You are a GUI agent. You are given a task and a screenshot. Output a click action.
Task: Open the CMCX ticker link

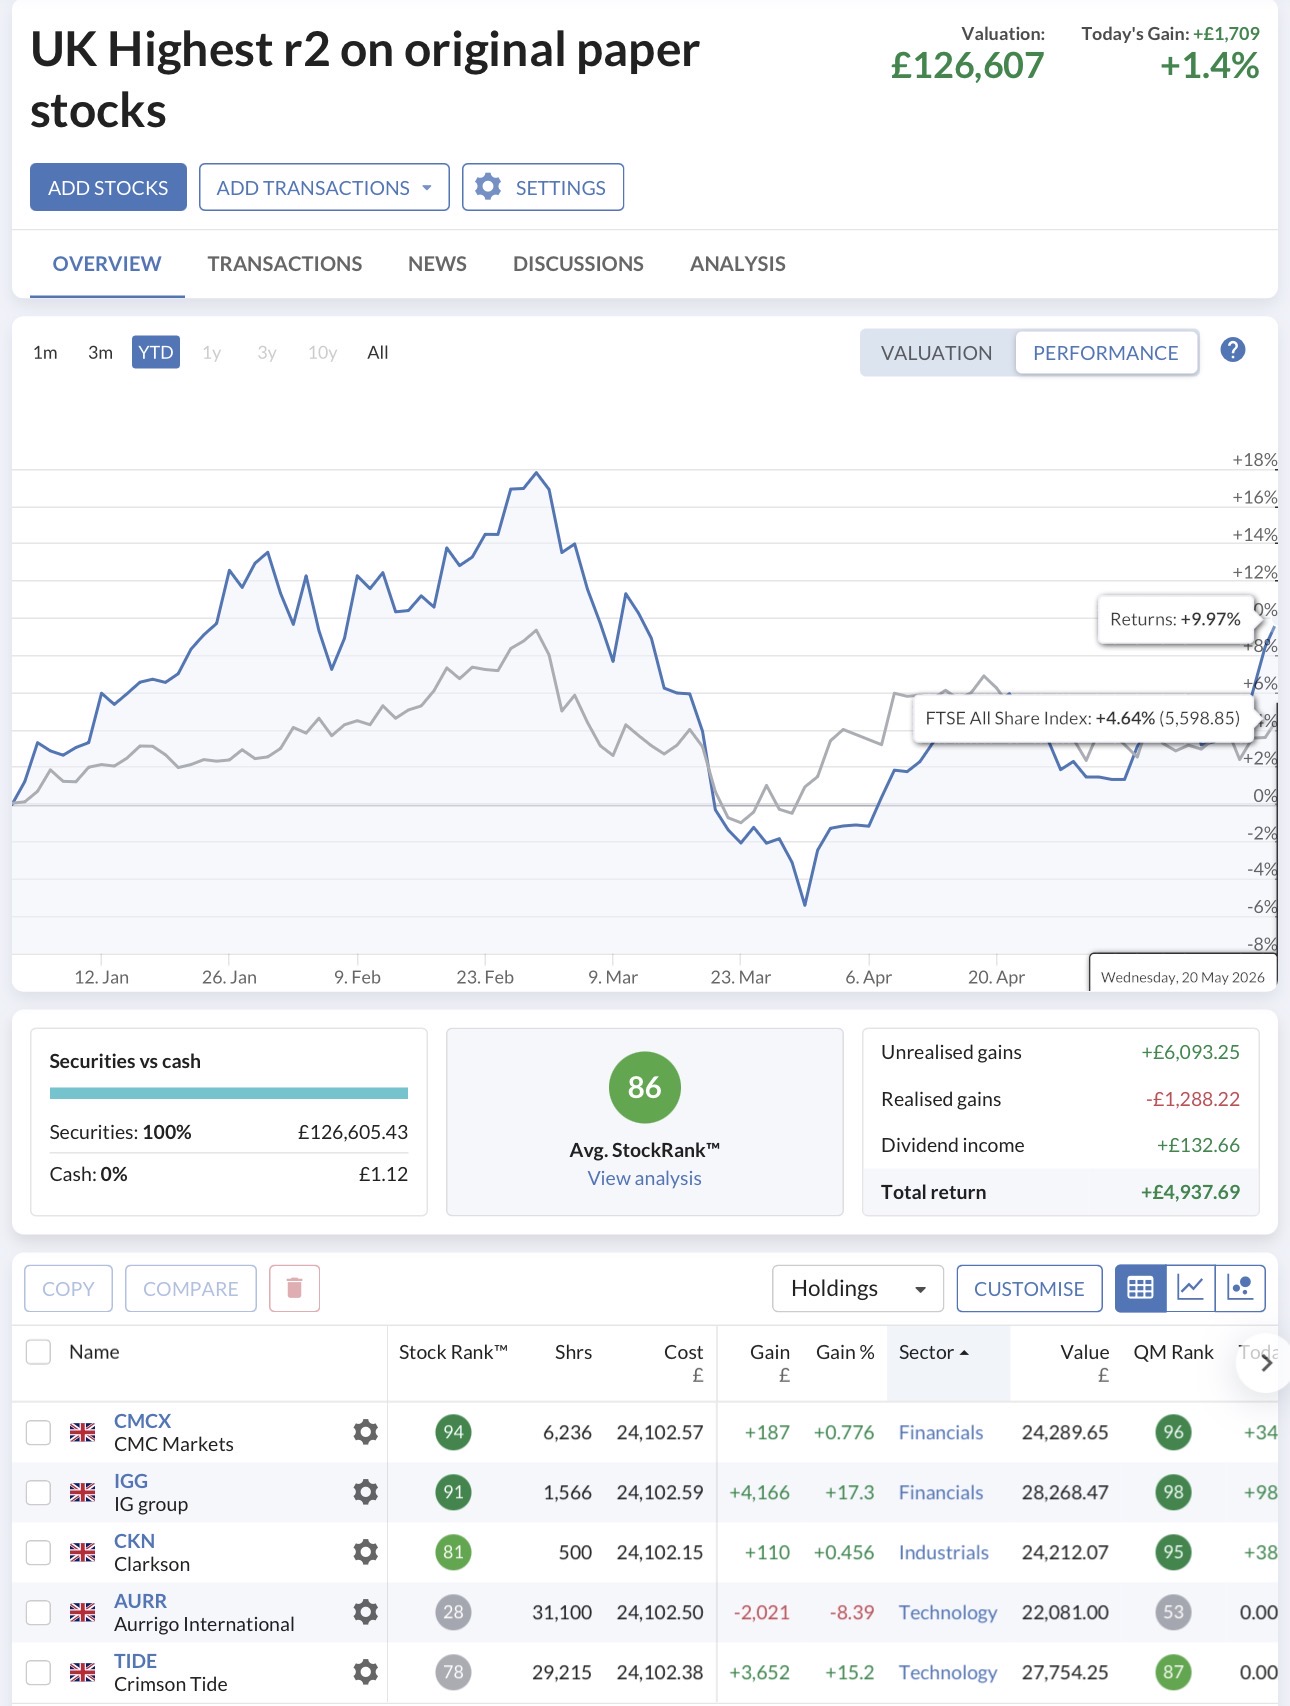(x=142, y=1421)
